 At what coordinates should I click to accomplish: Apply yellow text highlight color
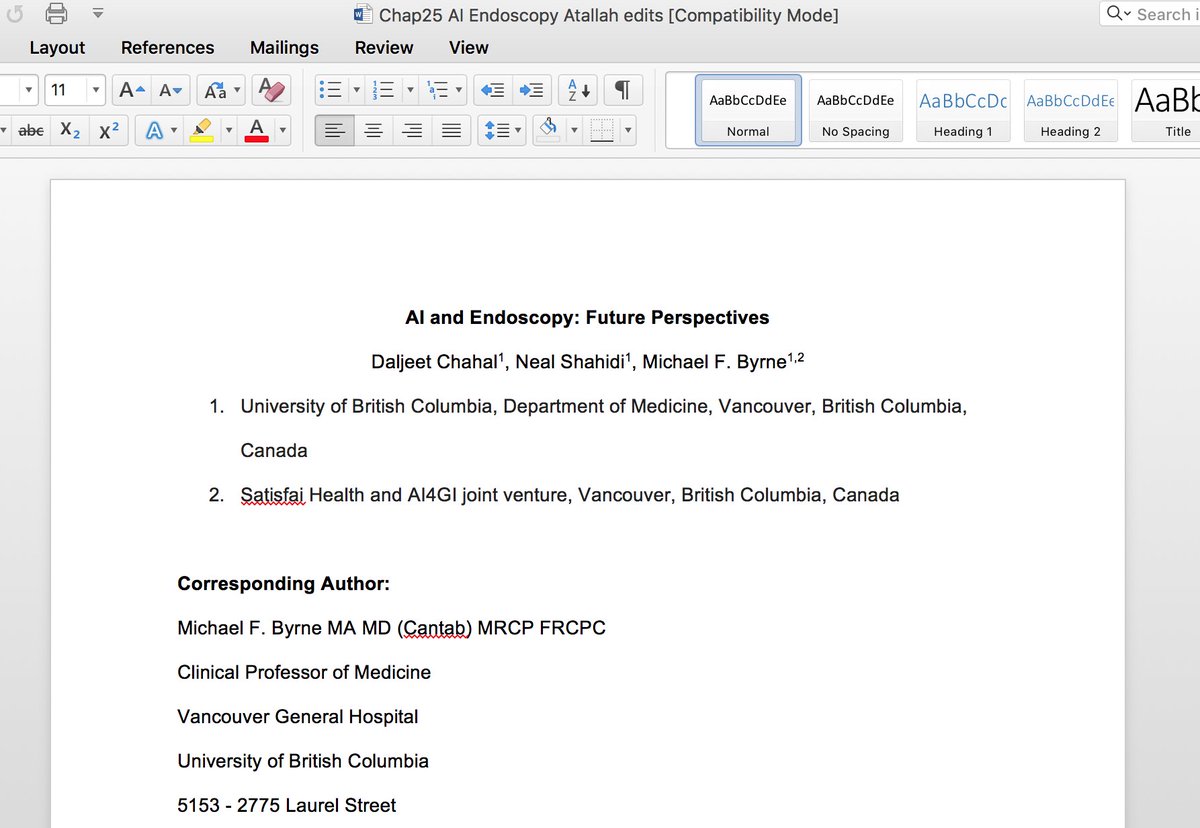(x=201, y=130)
